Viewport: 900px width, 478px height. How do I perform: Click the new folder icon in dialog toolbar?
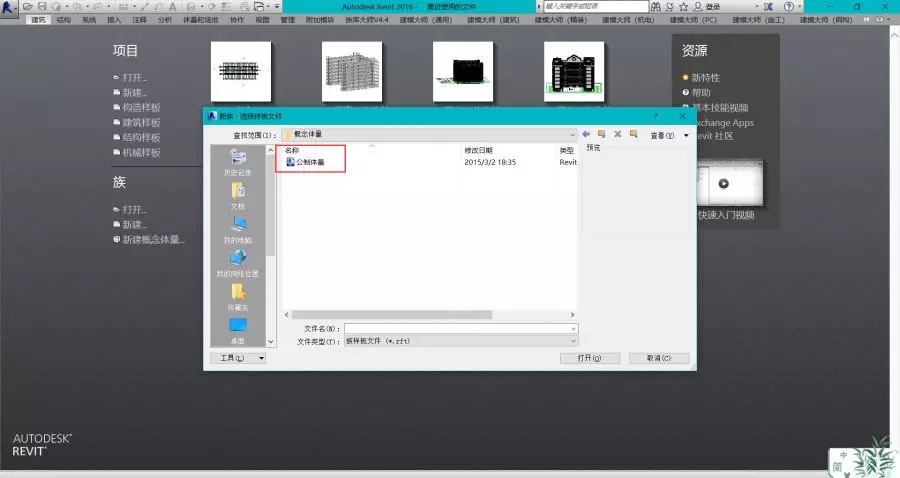coord(634,134)
